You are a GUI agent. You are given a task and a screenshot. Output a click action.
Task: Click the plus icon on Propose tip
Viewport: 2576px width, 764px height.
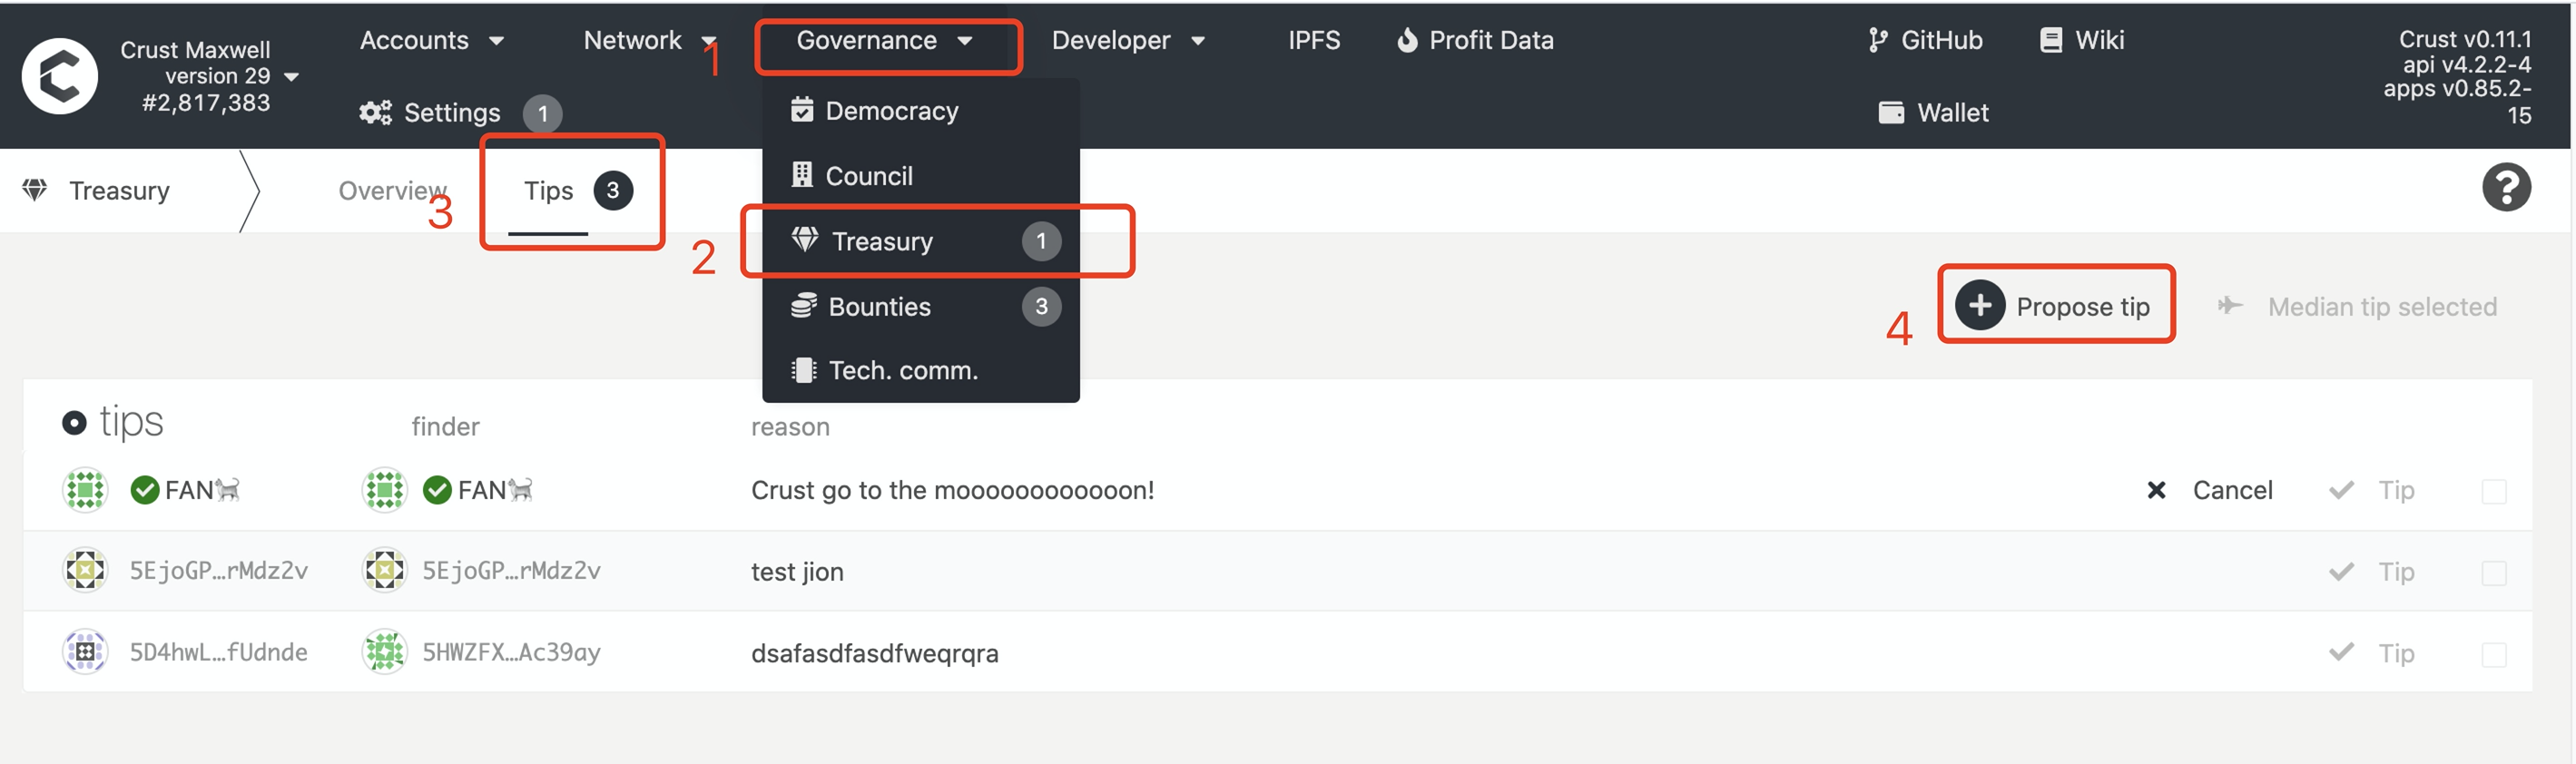(x=1980, y=305)
